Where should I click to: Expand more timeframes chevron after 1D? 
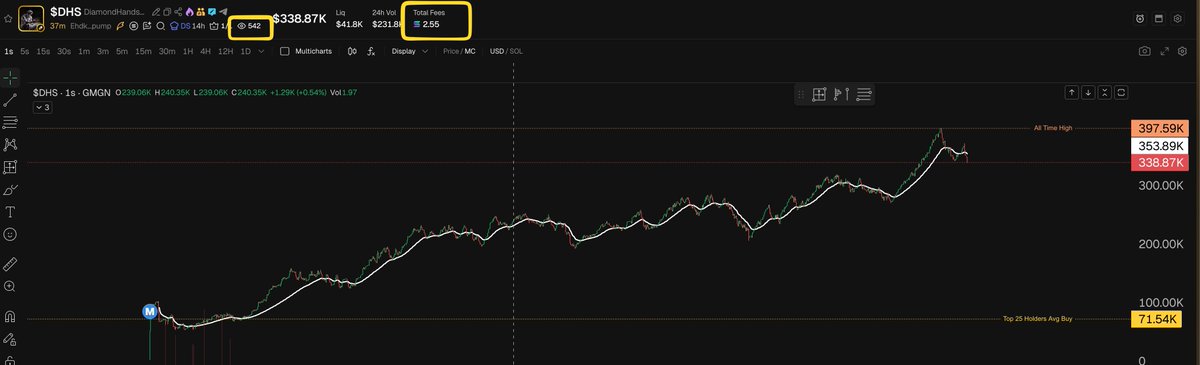(261, 51)
